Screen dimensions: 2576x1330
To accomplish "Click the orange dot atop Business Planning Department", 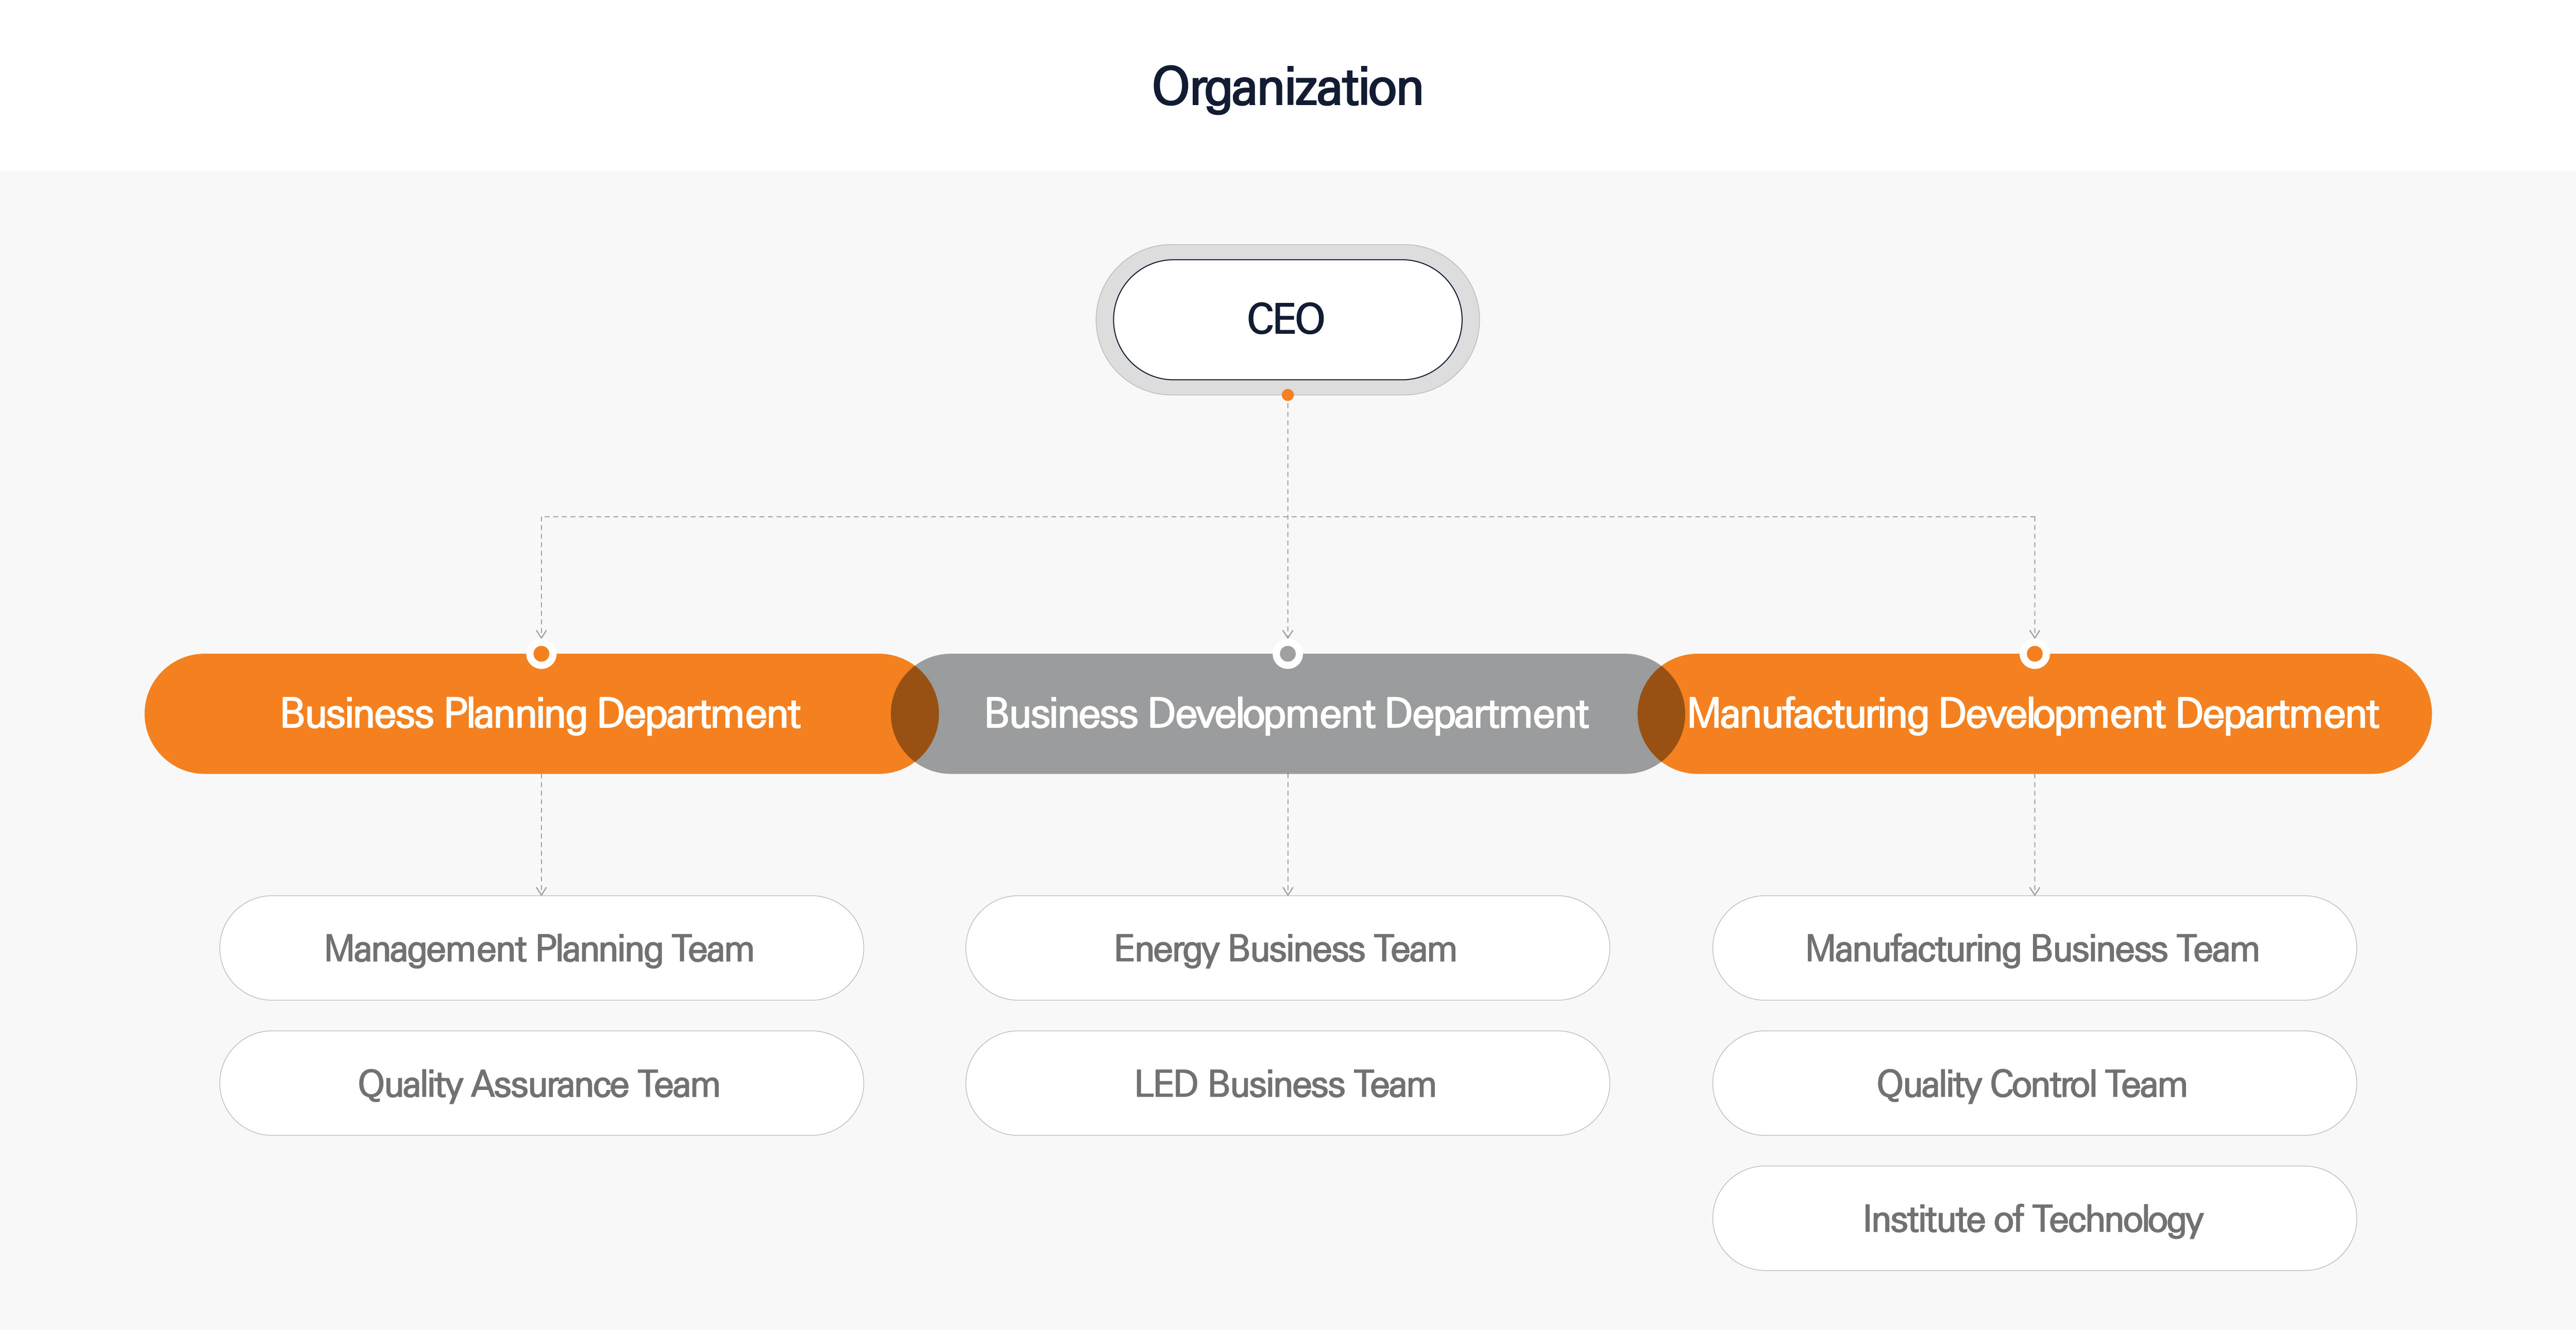I will (541, 654).
